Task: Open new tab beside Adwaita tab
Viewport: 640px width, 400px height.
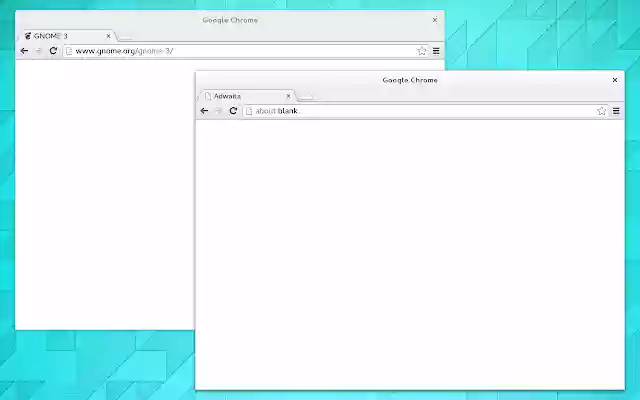Action: click(x=305, y=98)
